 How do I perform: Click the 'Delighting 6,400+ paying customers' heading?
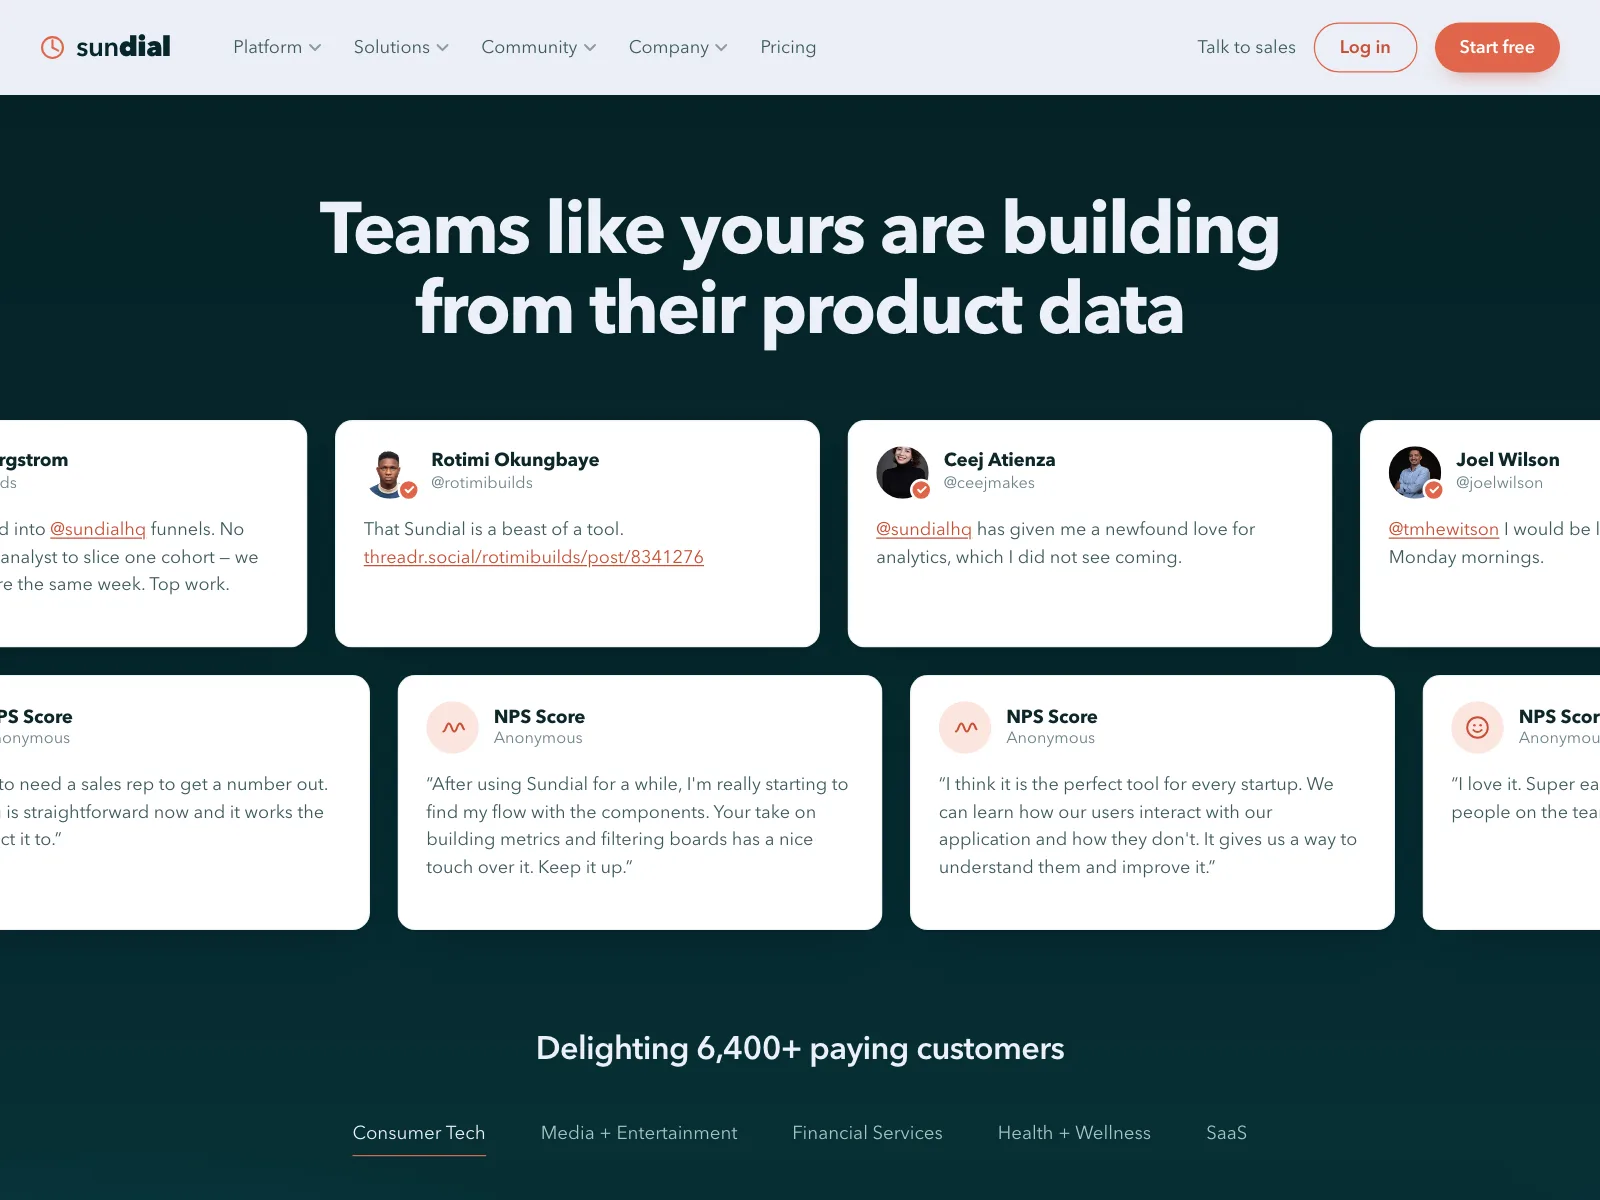point(800,1048)
